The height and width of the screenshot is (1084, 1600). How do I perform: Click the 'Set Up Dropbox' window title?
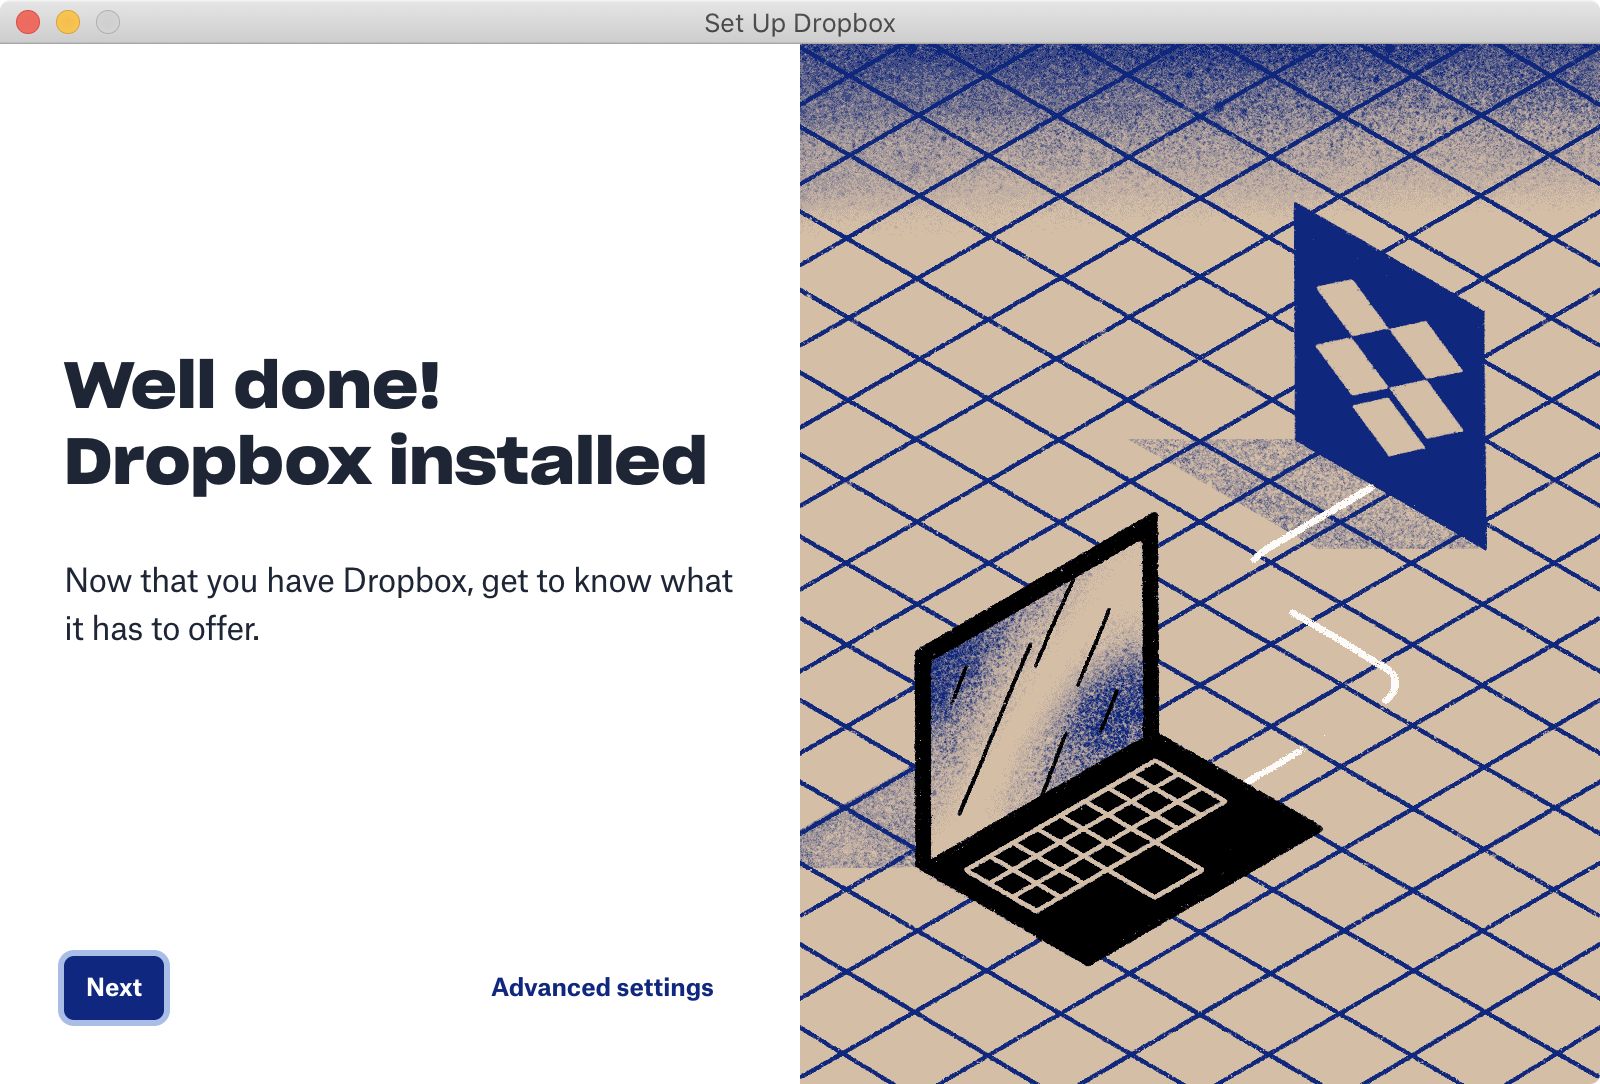[799, 22]
